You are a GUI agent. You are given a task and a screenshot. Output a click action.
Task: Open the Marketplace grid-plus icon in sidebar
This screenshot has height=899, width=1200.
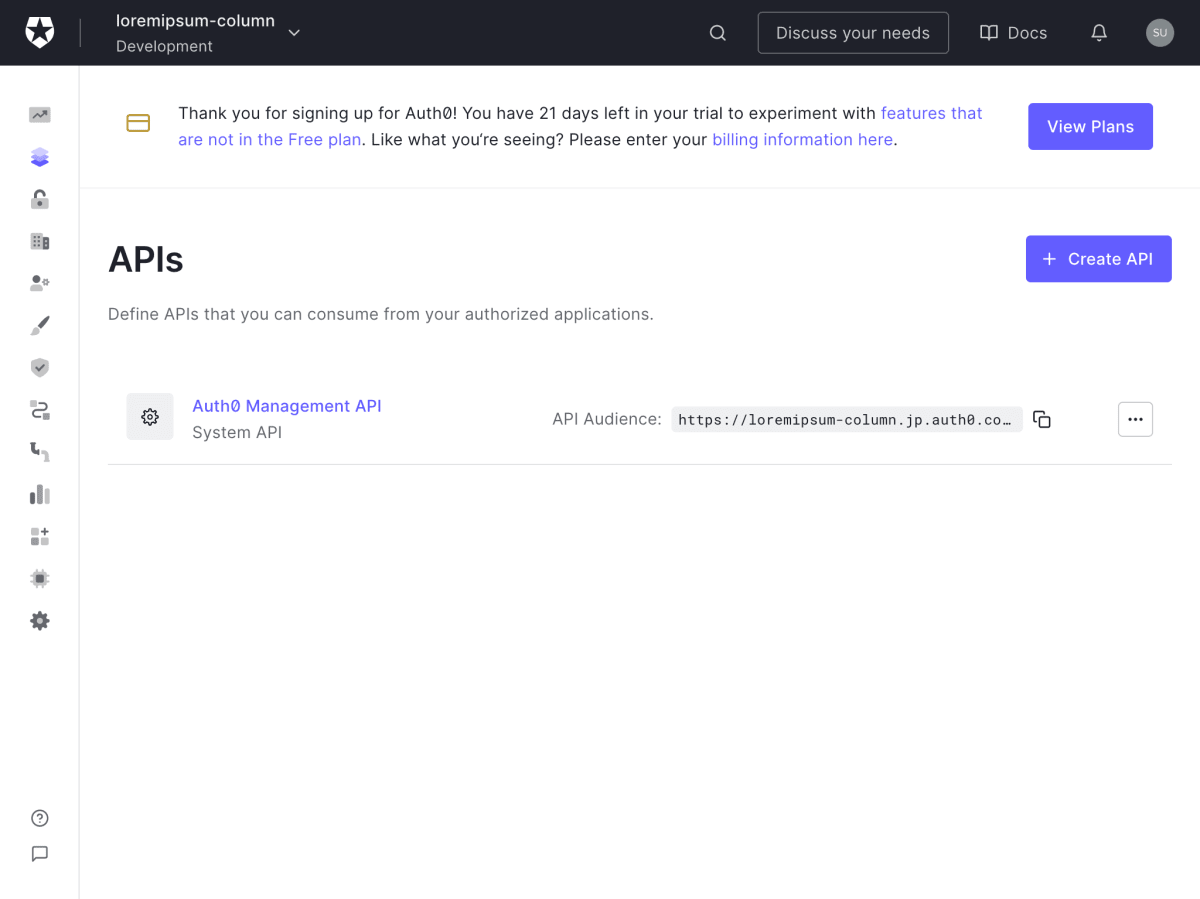(40, 537)
